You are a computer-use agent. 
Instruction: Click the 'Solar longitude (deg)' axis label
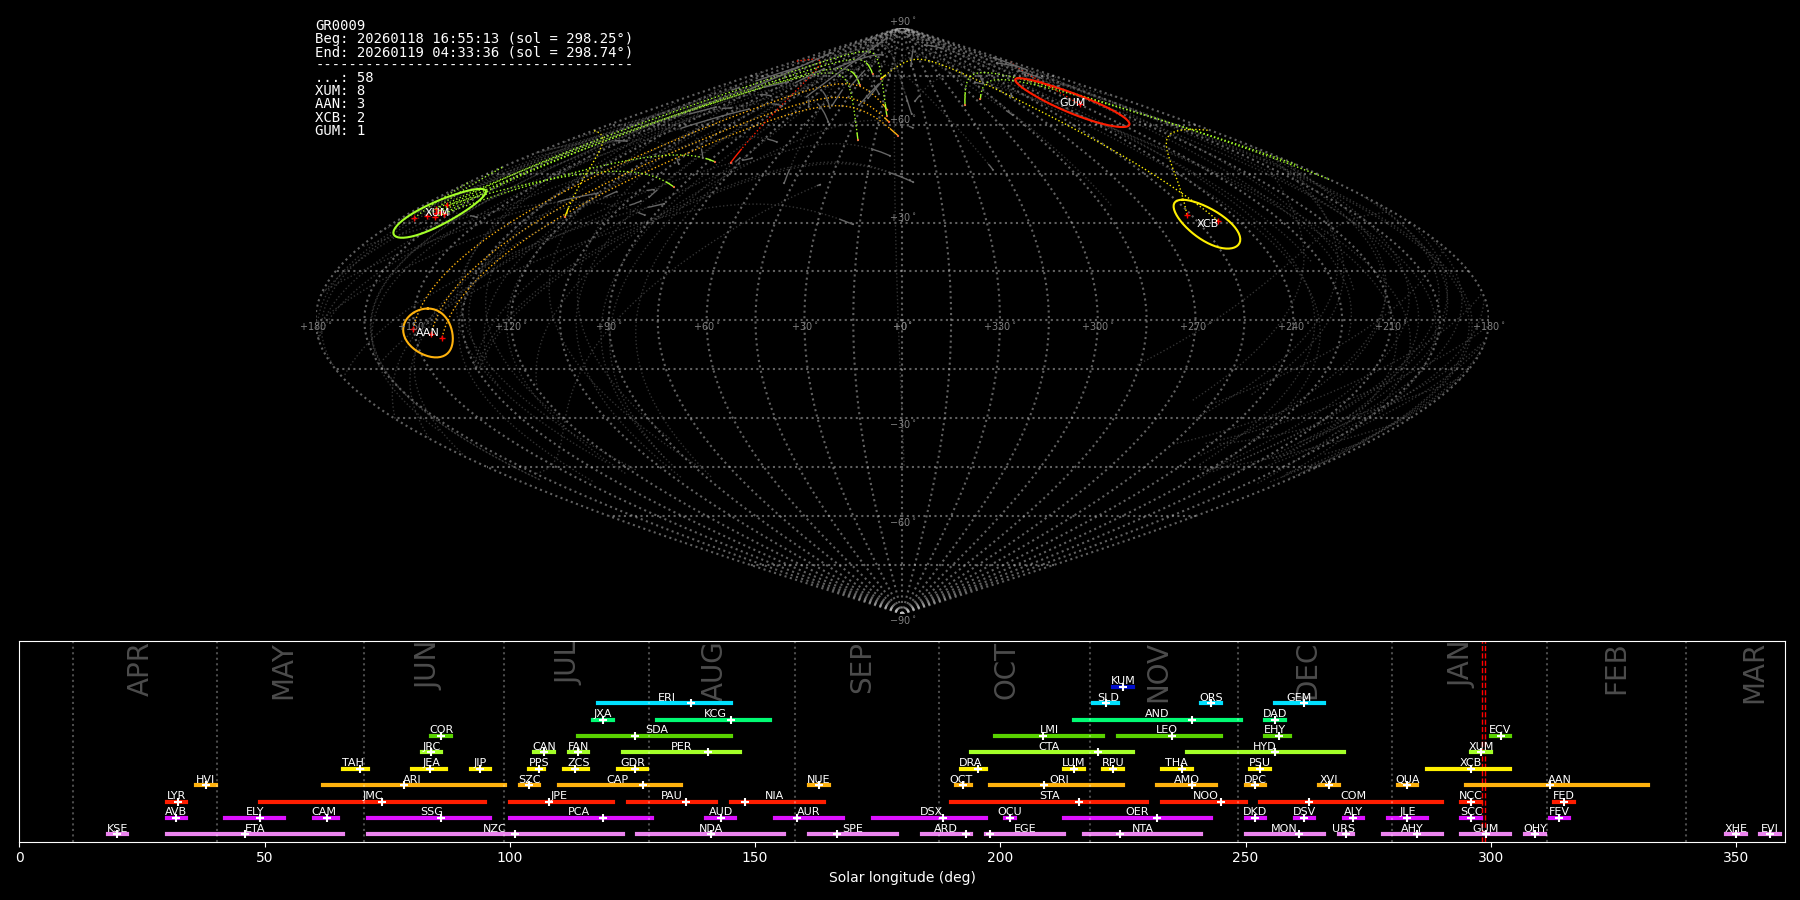pos(902,877)
